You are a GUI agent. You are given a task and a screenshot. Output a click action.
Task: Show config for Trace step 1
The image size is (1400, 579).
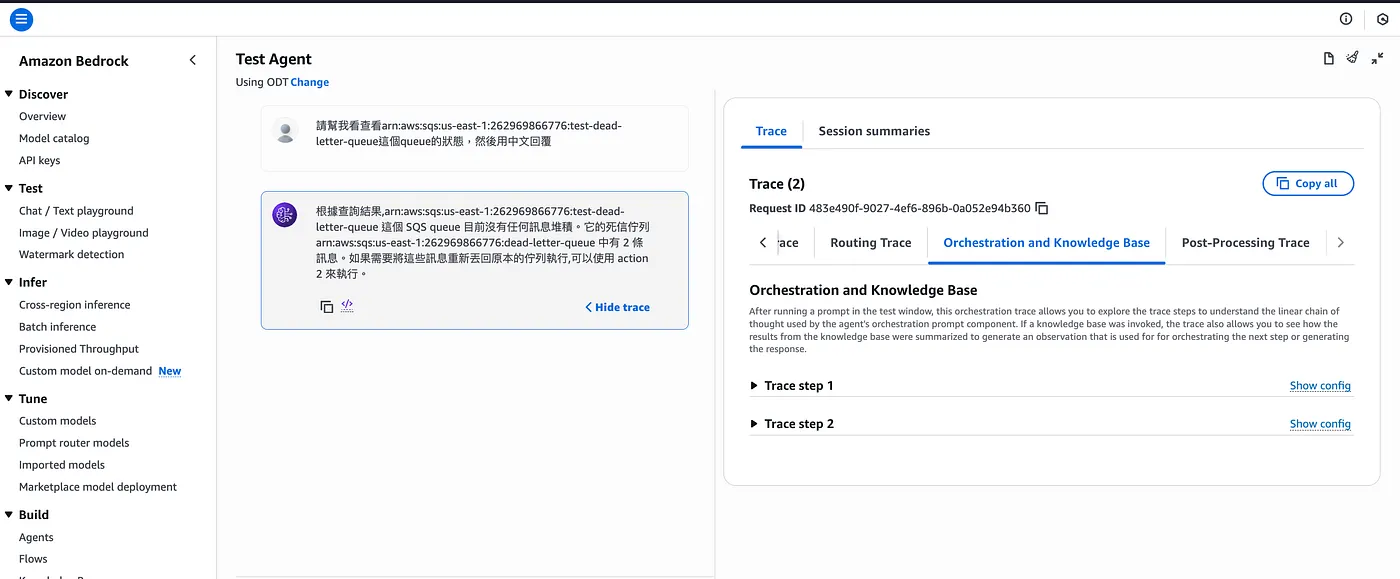click(1320, 386)
